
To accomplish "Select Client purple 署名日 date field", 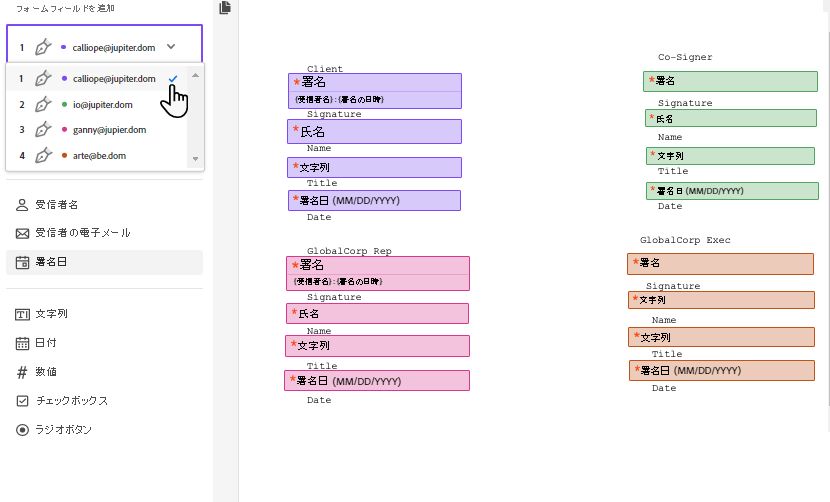I will click(374, 201).
